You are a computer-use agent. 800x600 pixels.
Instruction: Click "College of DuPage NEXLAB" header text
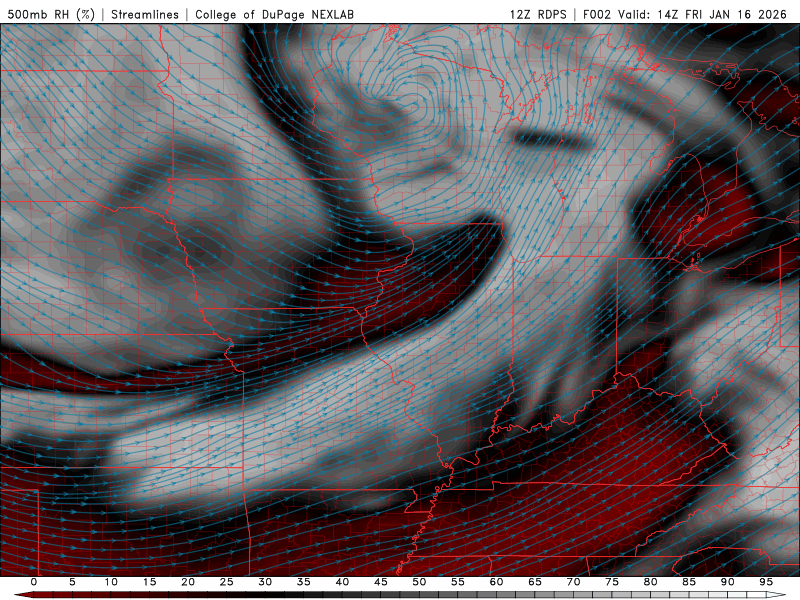coord(274,14)
